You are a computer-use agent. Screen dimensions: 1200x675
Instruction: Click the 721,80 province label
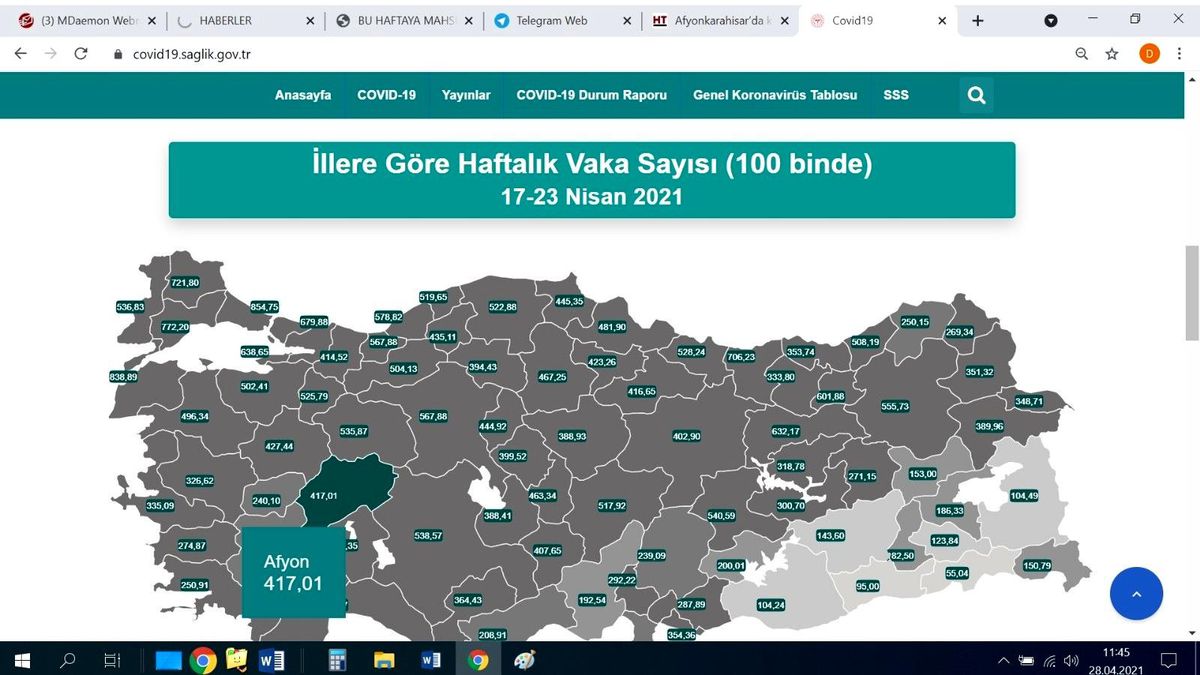pyautogui.click(x=185, y=283)
